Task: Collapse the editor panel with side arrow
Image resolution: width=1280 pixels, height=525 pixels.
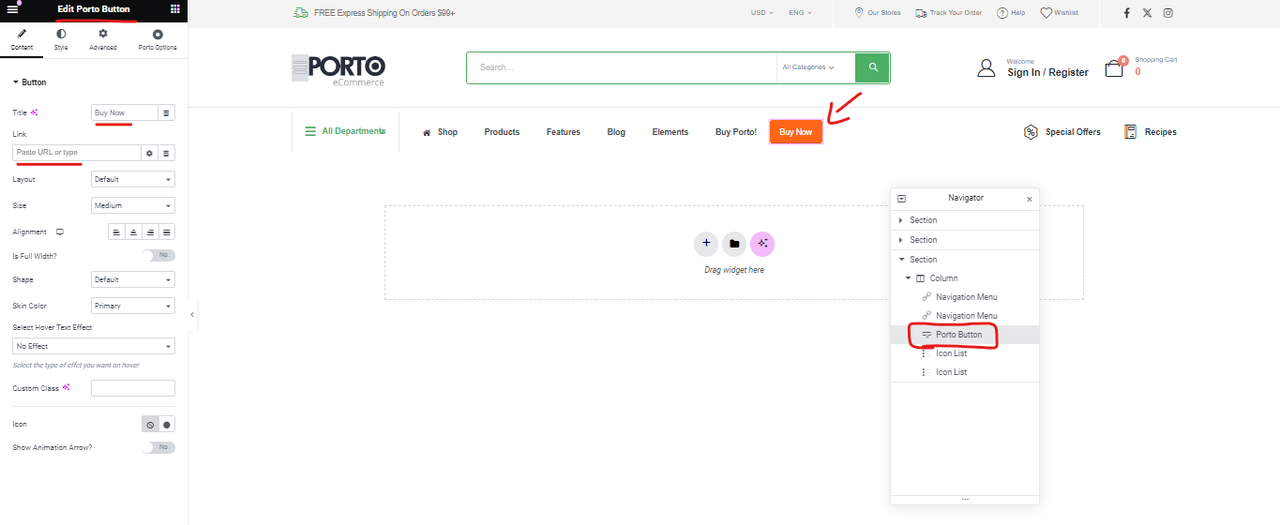Action: click(192, 314)
